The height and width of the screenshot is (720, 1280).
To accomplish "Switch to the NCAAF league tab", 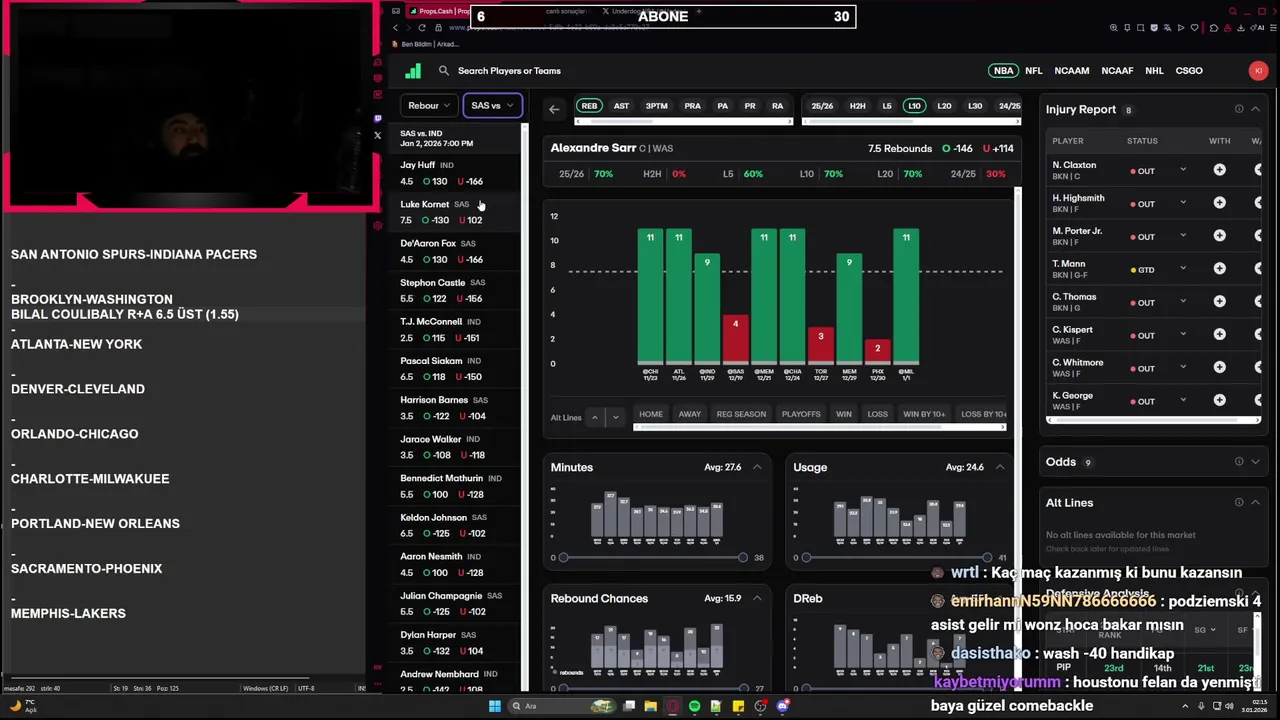I will [1117, 71].
